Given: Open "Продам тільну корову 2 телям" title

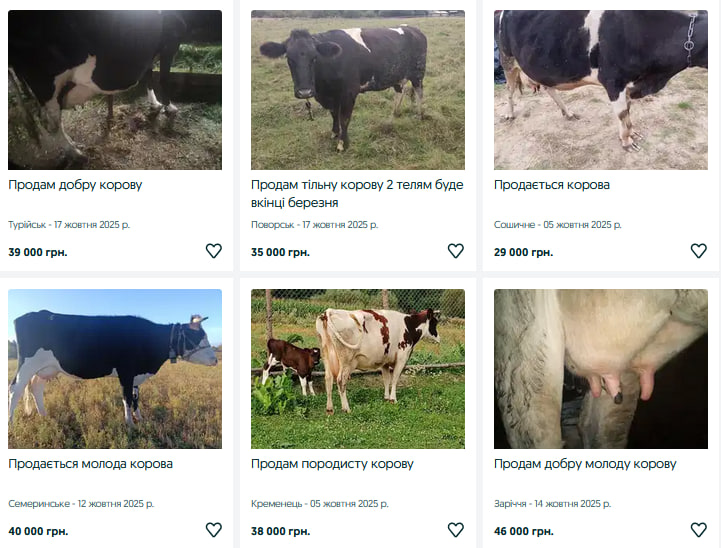Looking at the screenshot, I should pyautogui.click(x=357, y=194).
